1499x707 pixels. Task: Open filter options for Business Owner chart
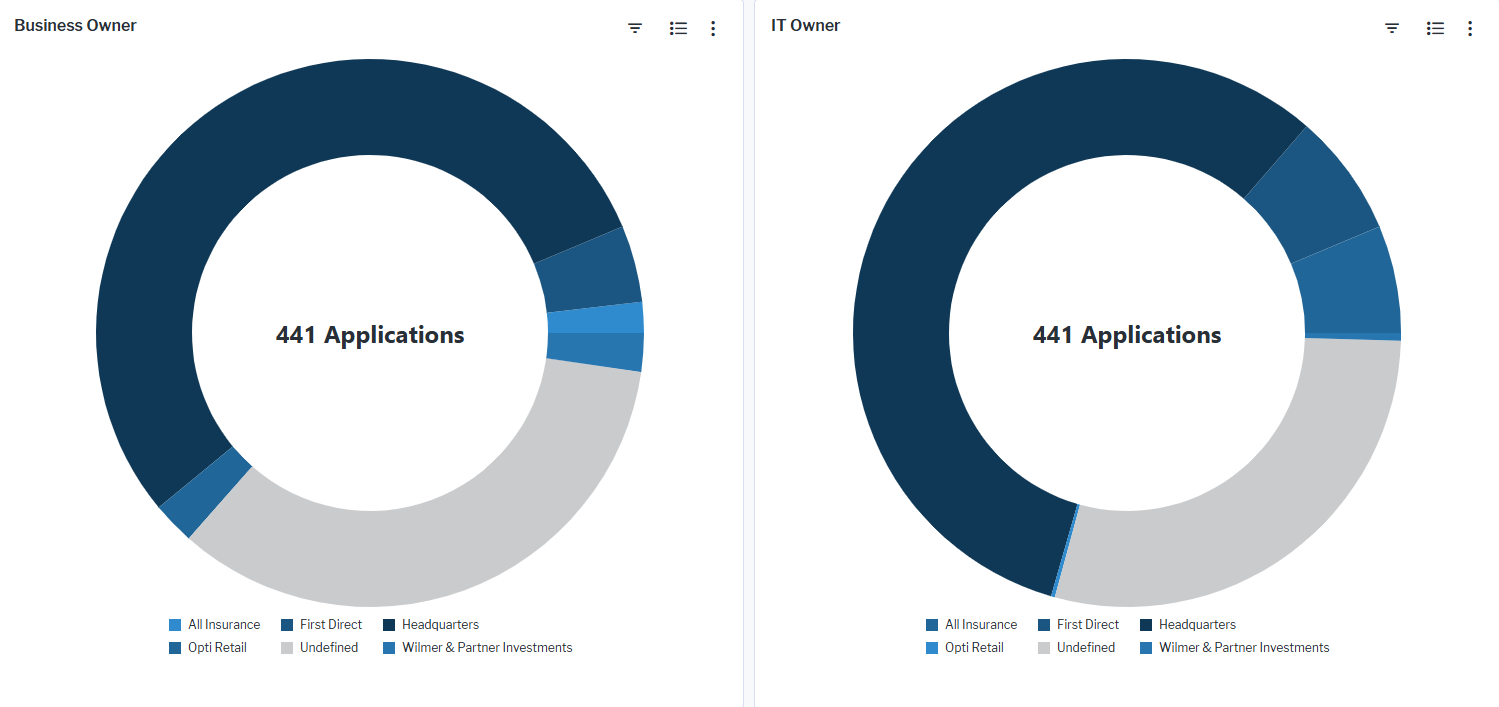pyautogui.click(x=635, y=28)
